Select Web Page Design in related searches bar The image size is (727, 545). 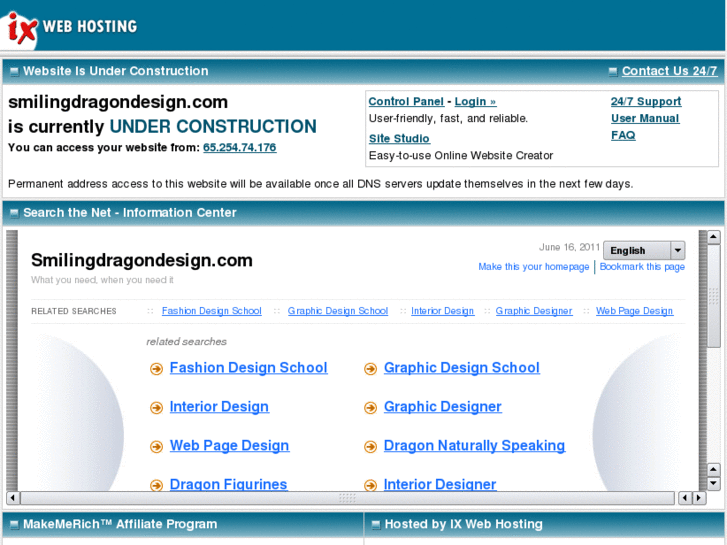(x=634, y=311)
